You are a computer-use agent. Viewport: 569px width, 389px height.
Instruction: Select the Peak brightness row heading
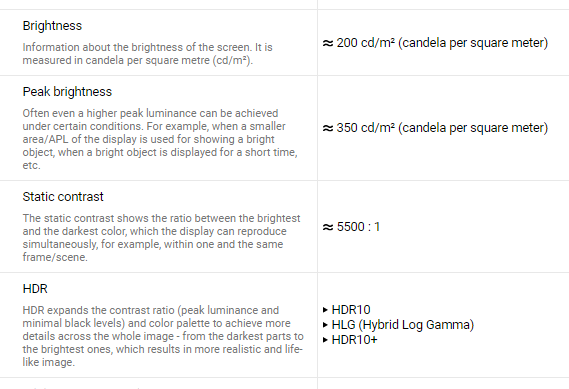[x=67, y=92]
